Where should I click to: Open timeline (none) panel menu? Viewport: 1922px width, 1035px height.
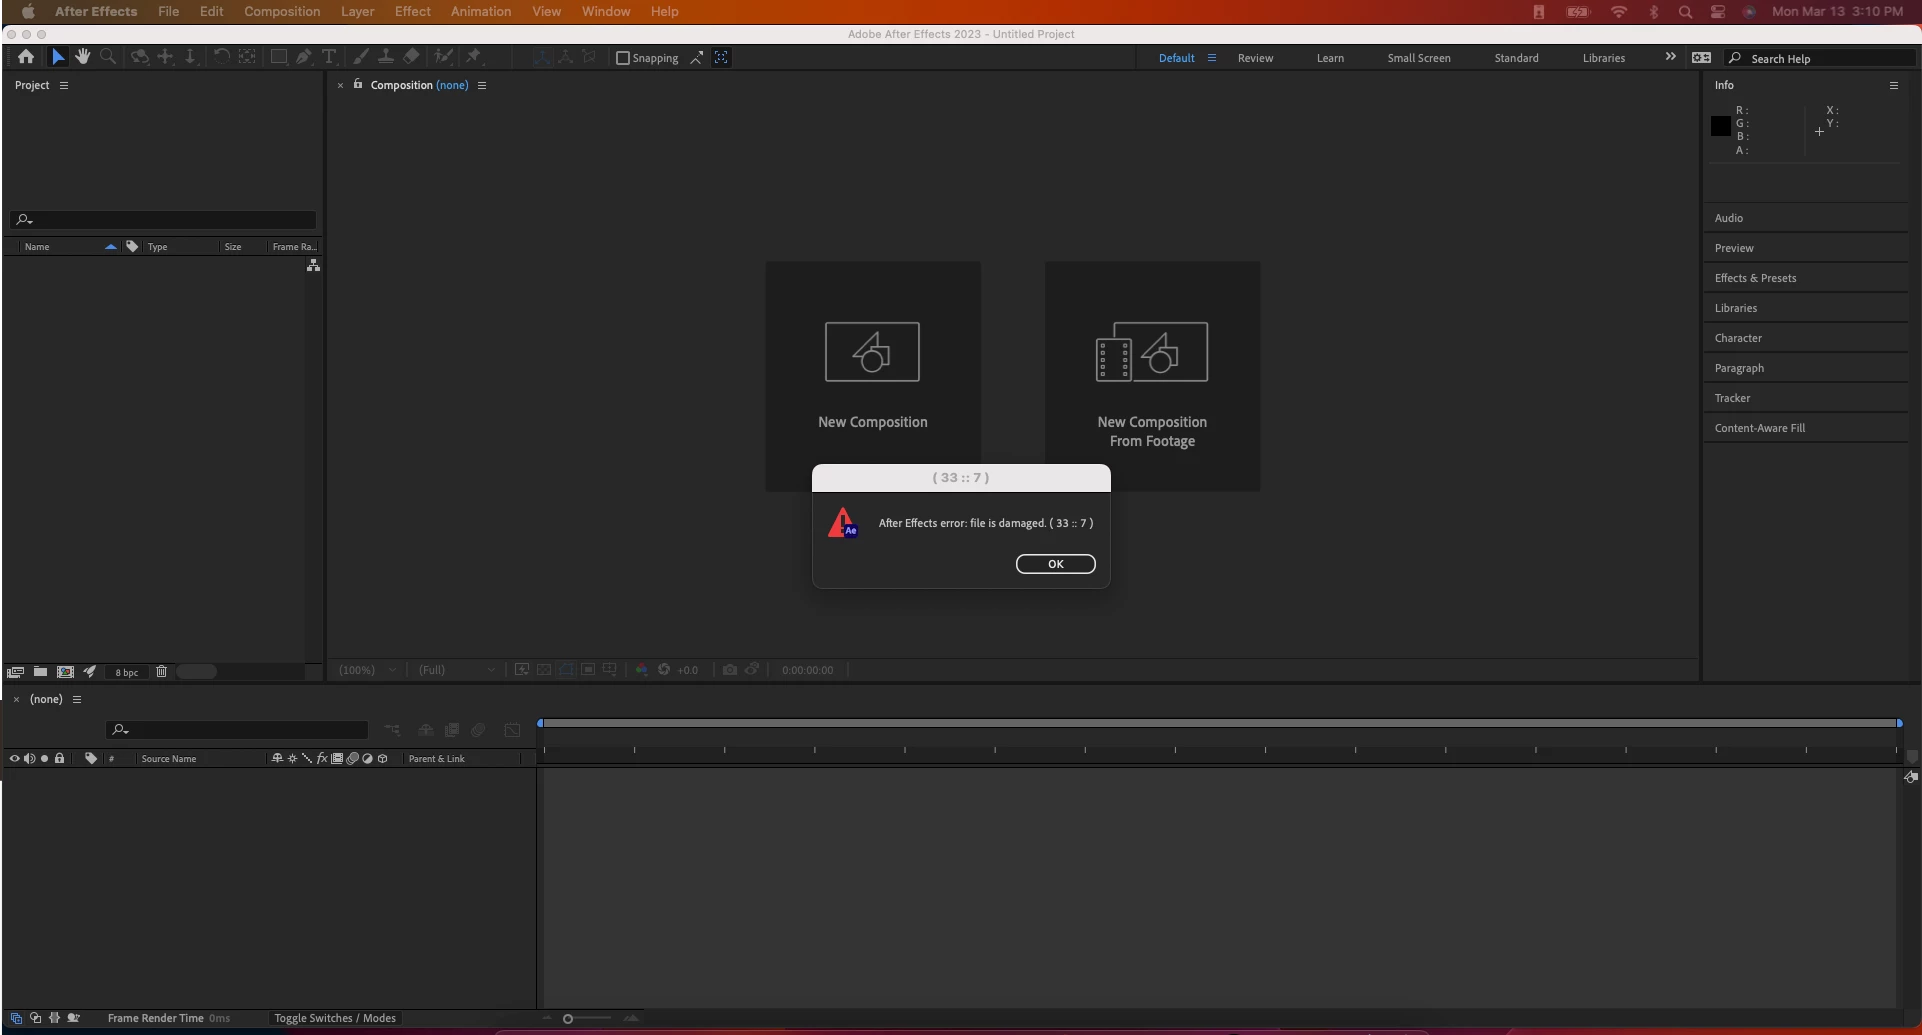point(77,699)
